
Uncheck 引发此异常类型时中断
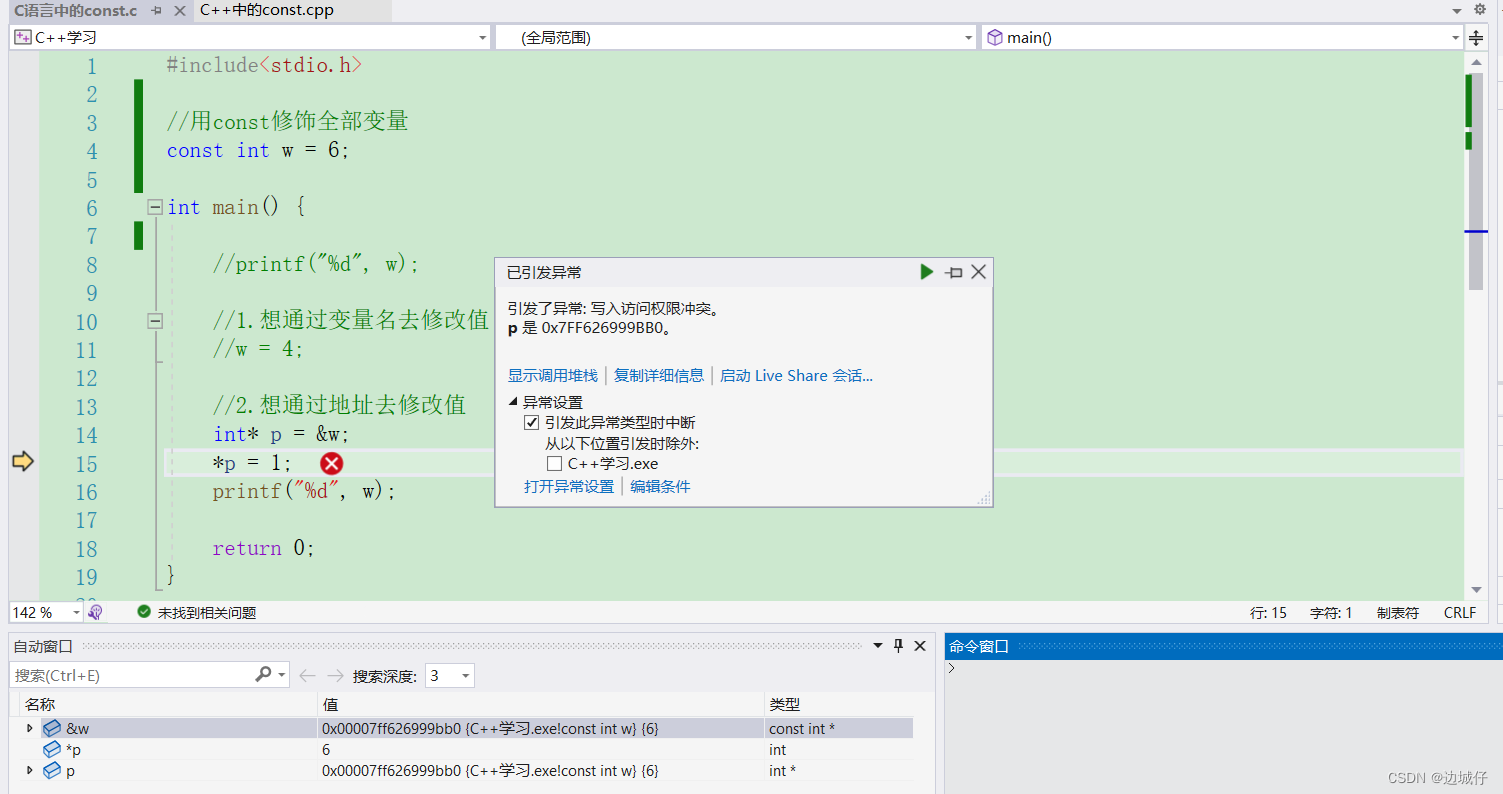point(531,422)
